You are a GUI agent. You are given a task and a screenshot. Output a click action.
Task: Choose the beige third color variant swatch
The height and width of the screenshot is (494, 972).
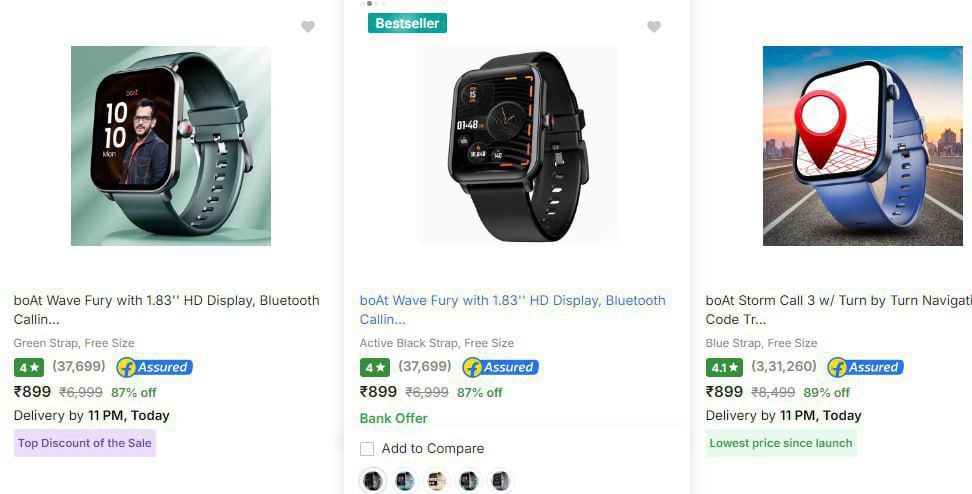coord(437,481)
